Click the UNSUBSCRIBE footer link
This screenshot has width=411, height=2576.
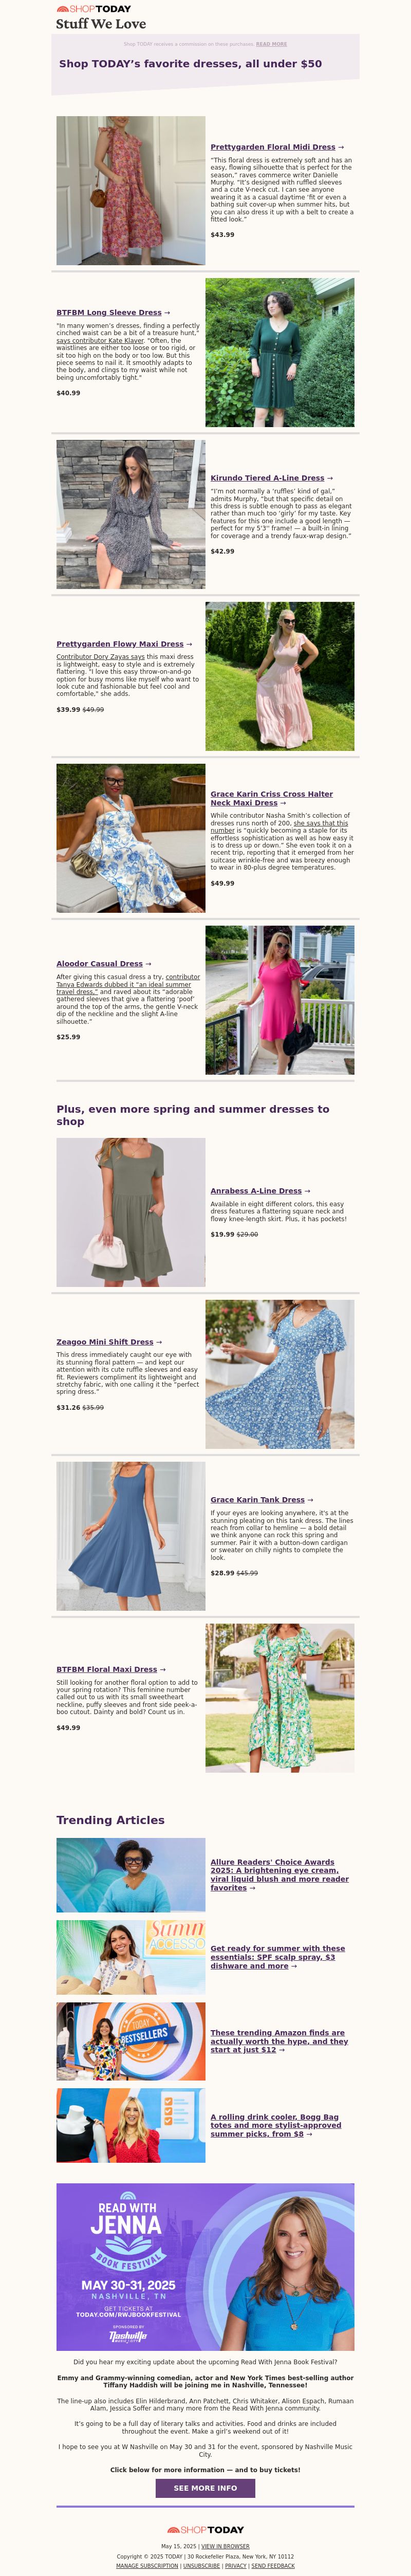pos(202,2565)
